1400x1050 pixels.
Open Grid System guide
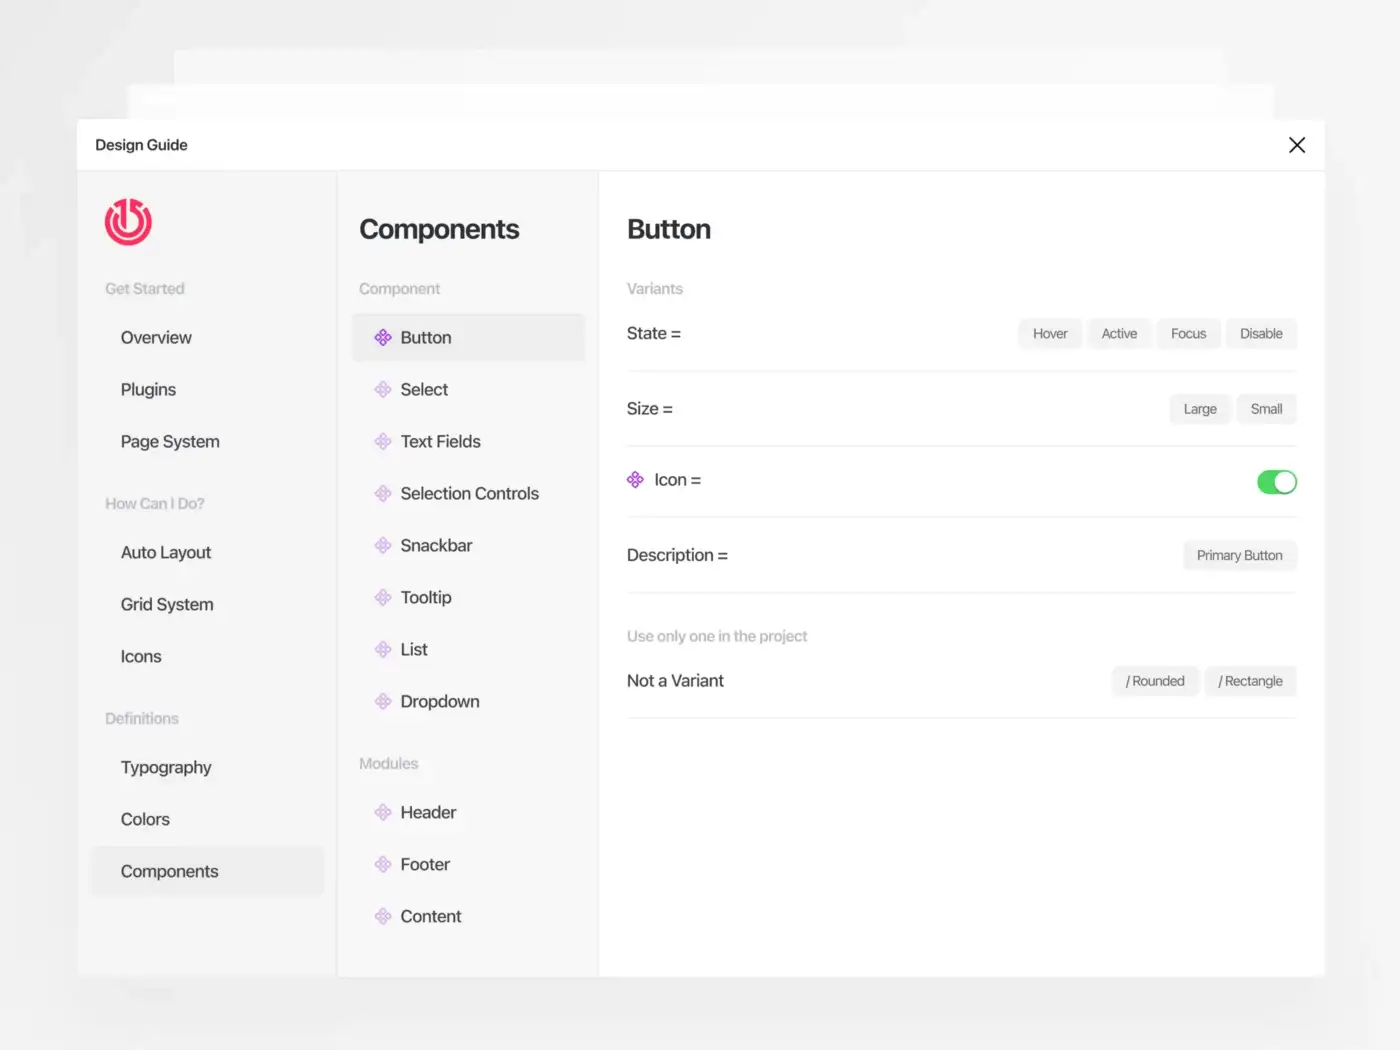point(167,605)
